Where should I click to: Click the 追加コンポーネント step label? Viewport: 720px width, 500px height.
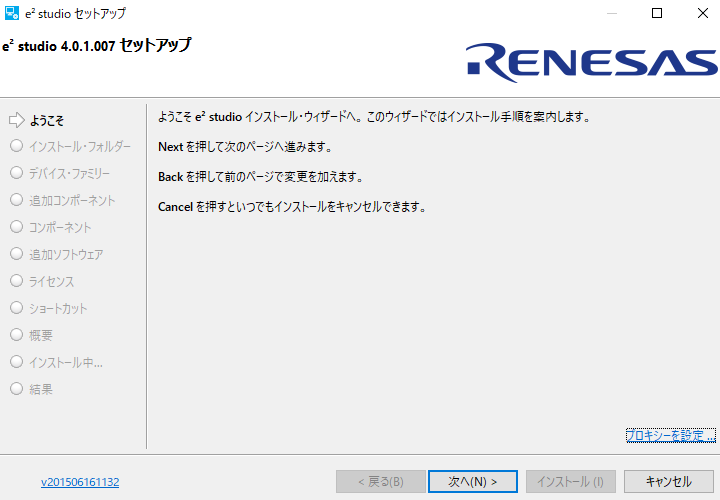[x=72, y=201]
